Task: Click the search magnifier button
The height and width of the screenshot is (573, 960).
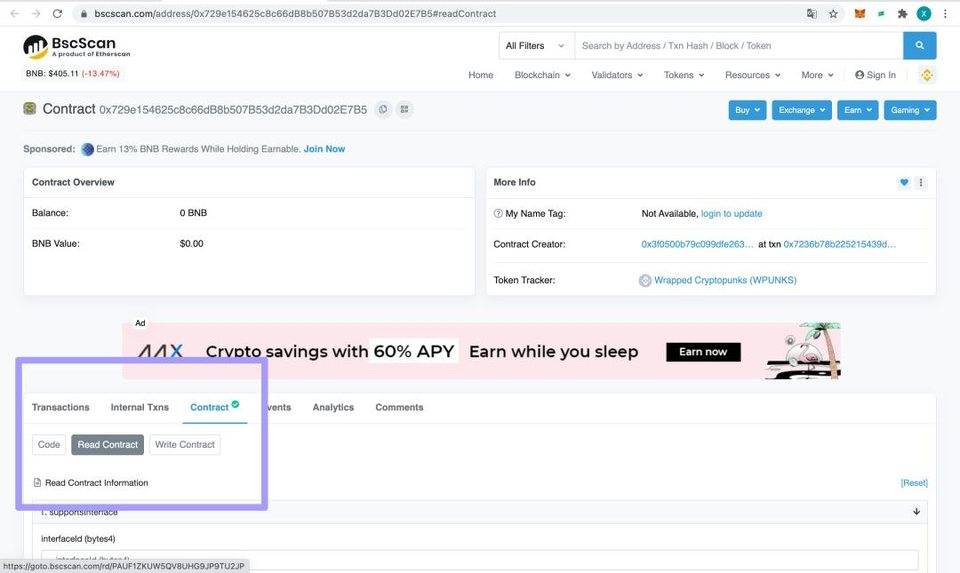Action: tap(919, 45)
